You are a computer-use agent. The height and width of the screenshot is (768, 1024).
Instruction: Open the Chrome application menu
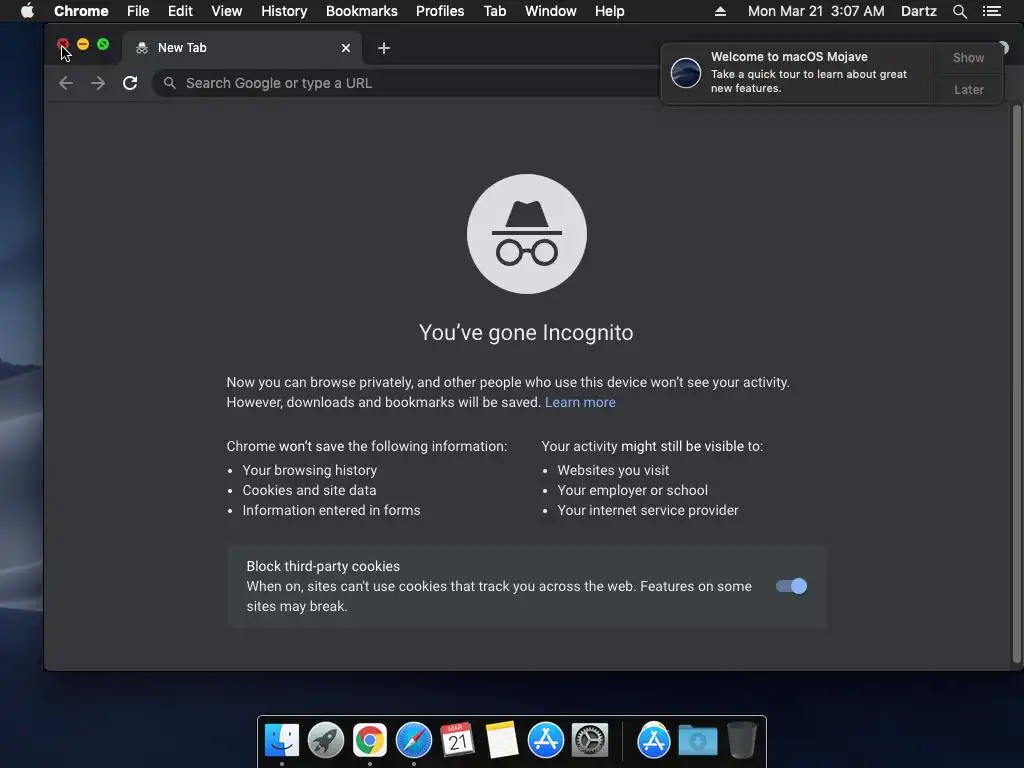[x=81, y=11]
